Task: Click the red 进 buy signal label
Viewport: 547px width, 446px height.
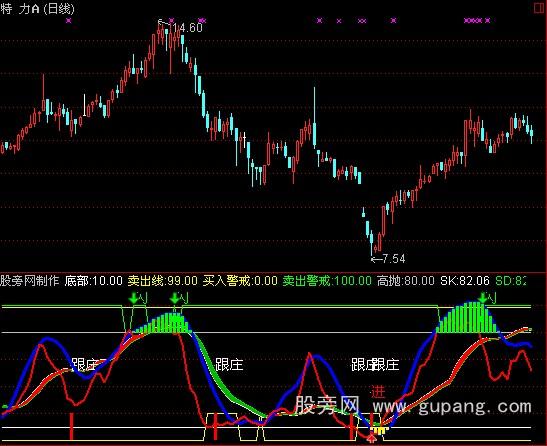Action: (378, 392)
